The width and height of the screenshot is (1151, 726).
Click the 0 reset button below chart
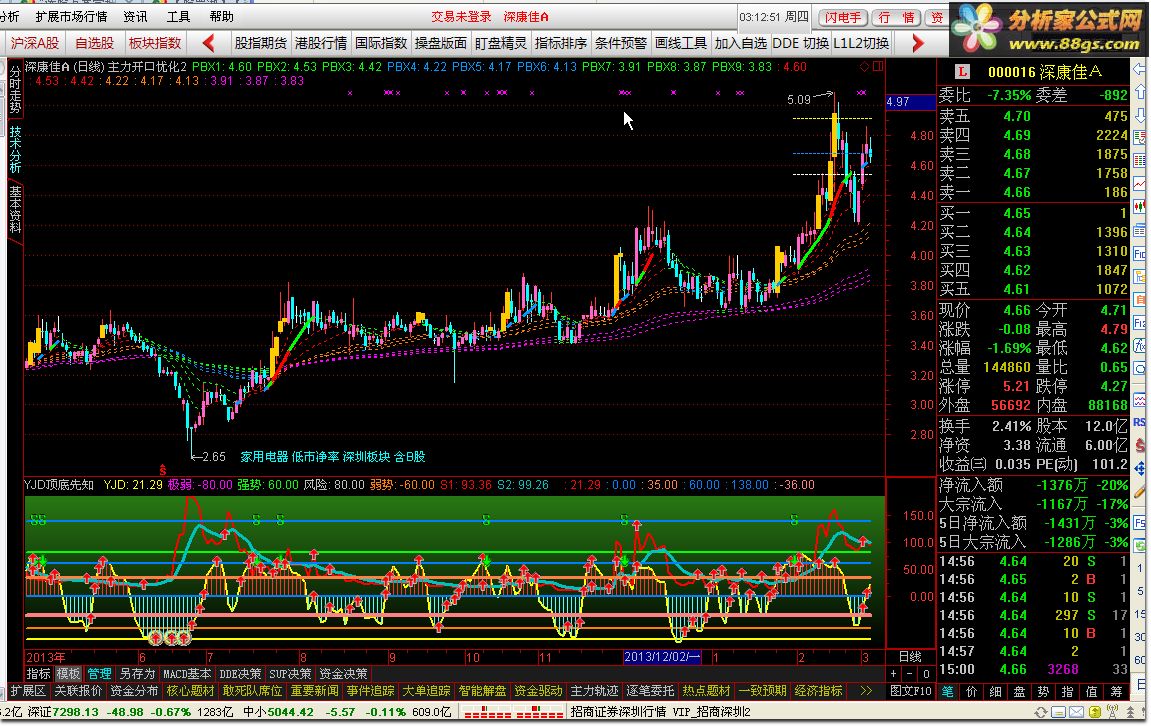coord(926,674)
